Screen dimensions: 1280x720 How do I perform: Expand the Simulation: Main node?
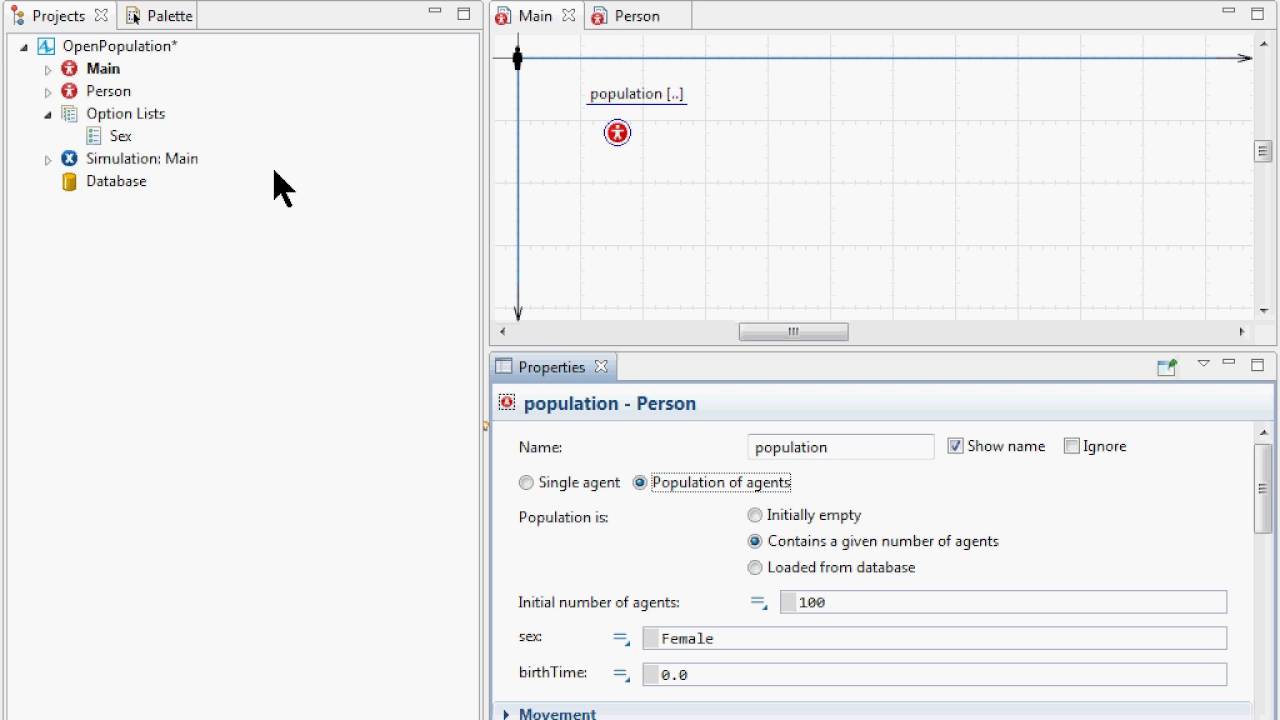(x=47, y=160)
